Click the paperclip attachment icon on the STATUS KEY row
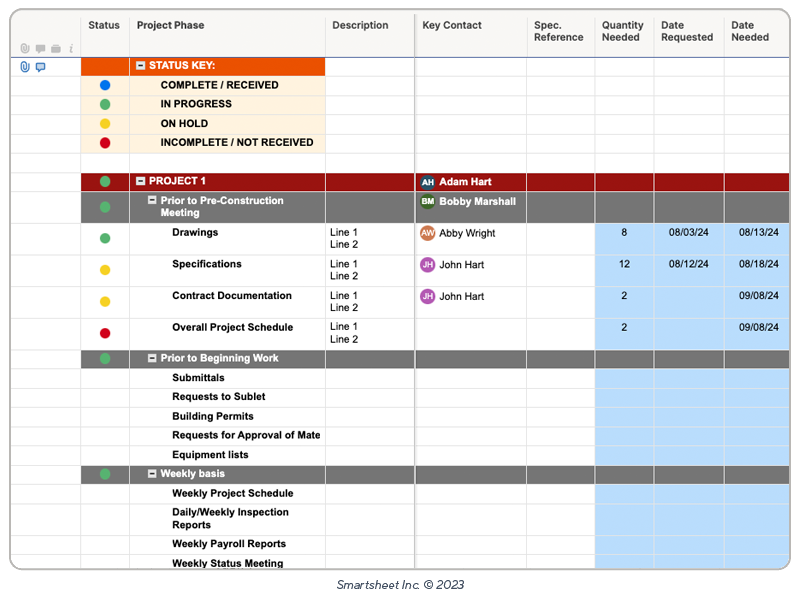 [23, 67]
